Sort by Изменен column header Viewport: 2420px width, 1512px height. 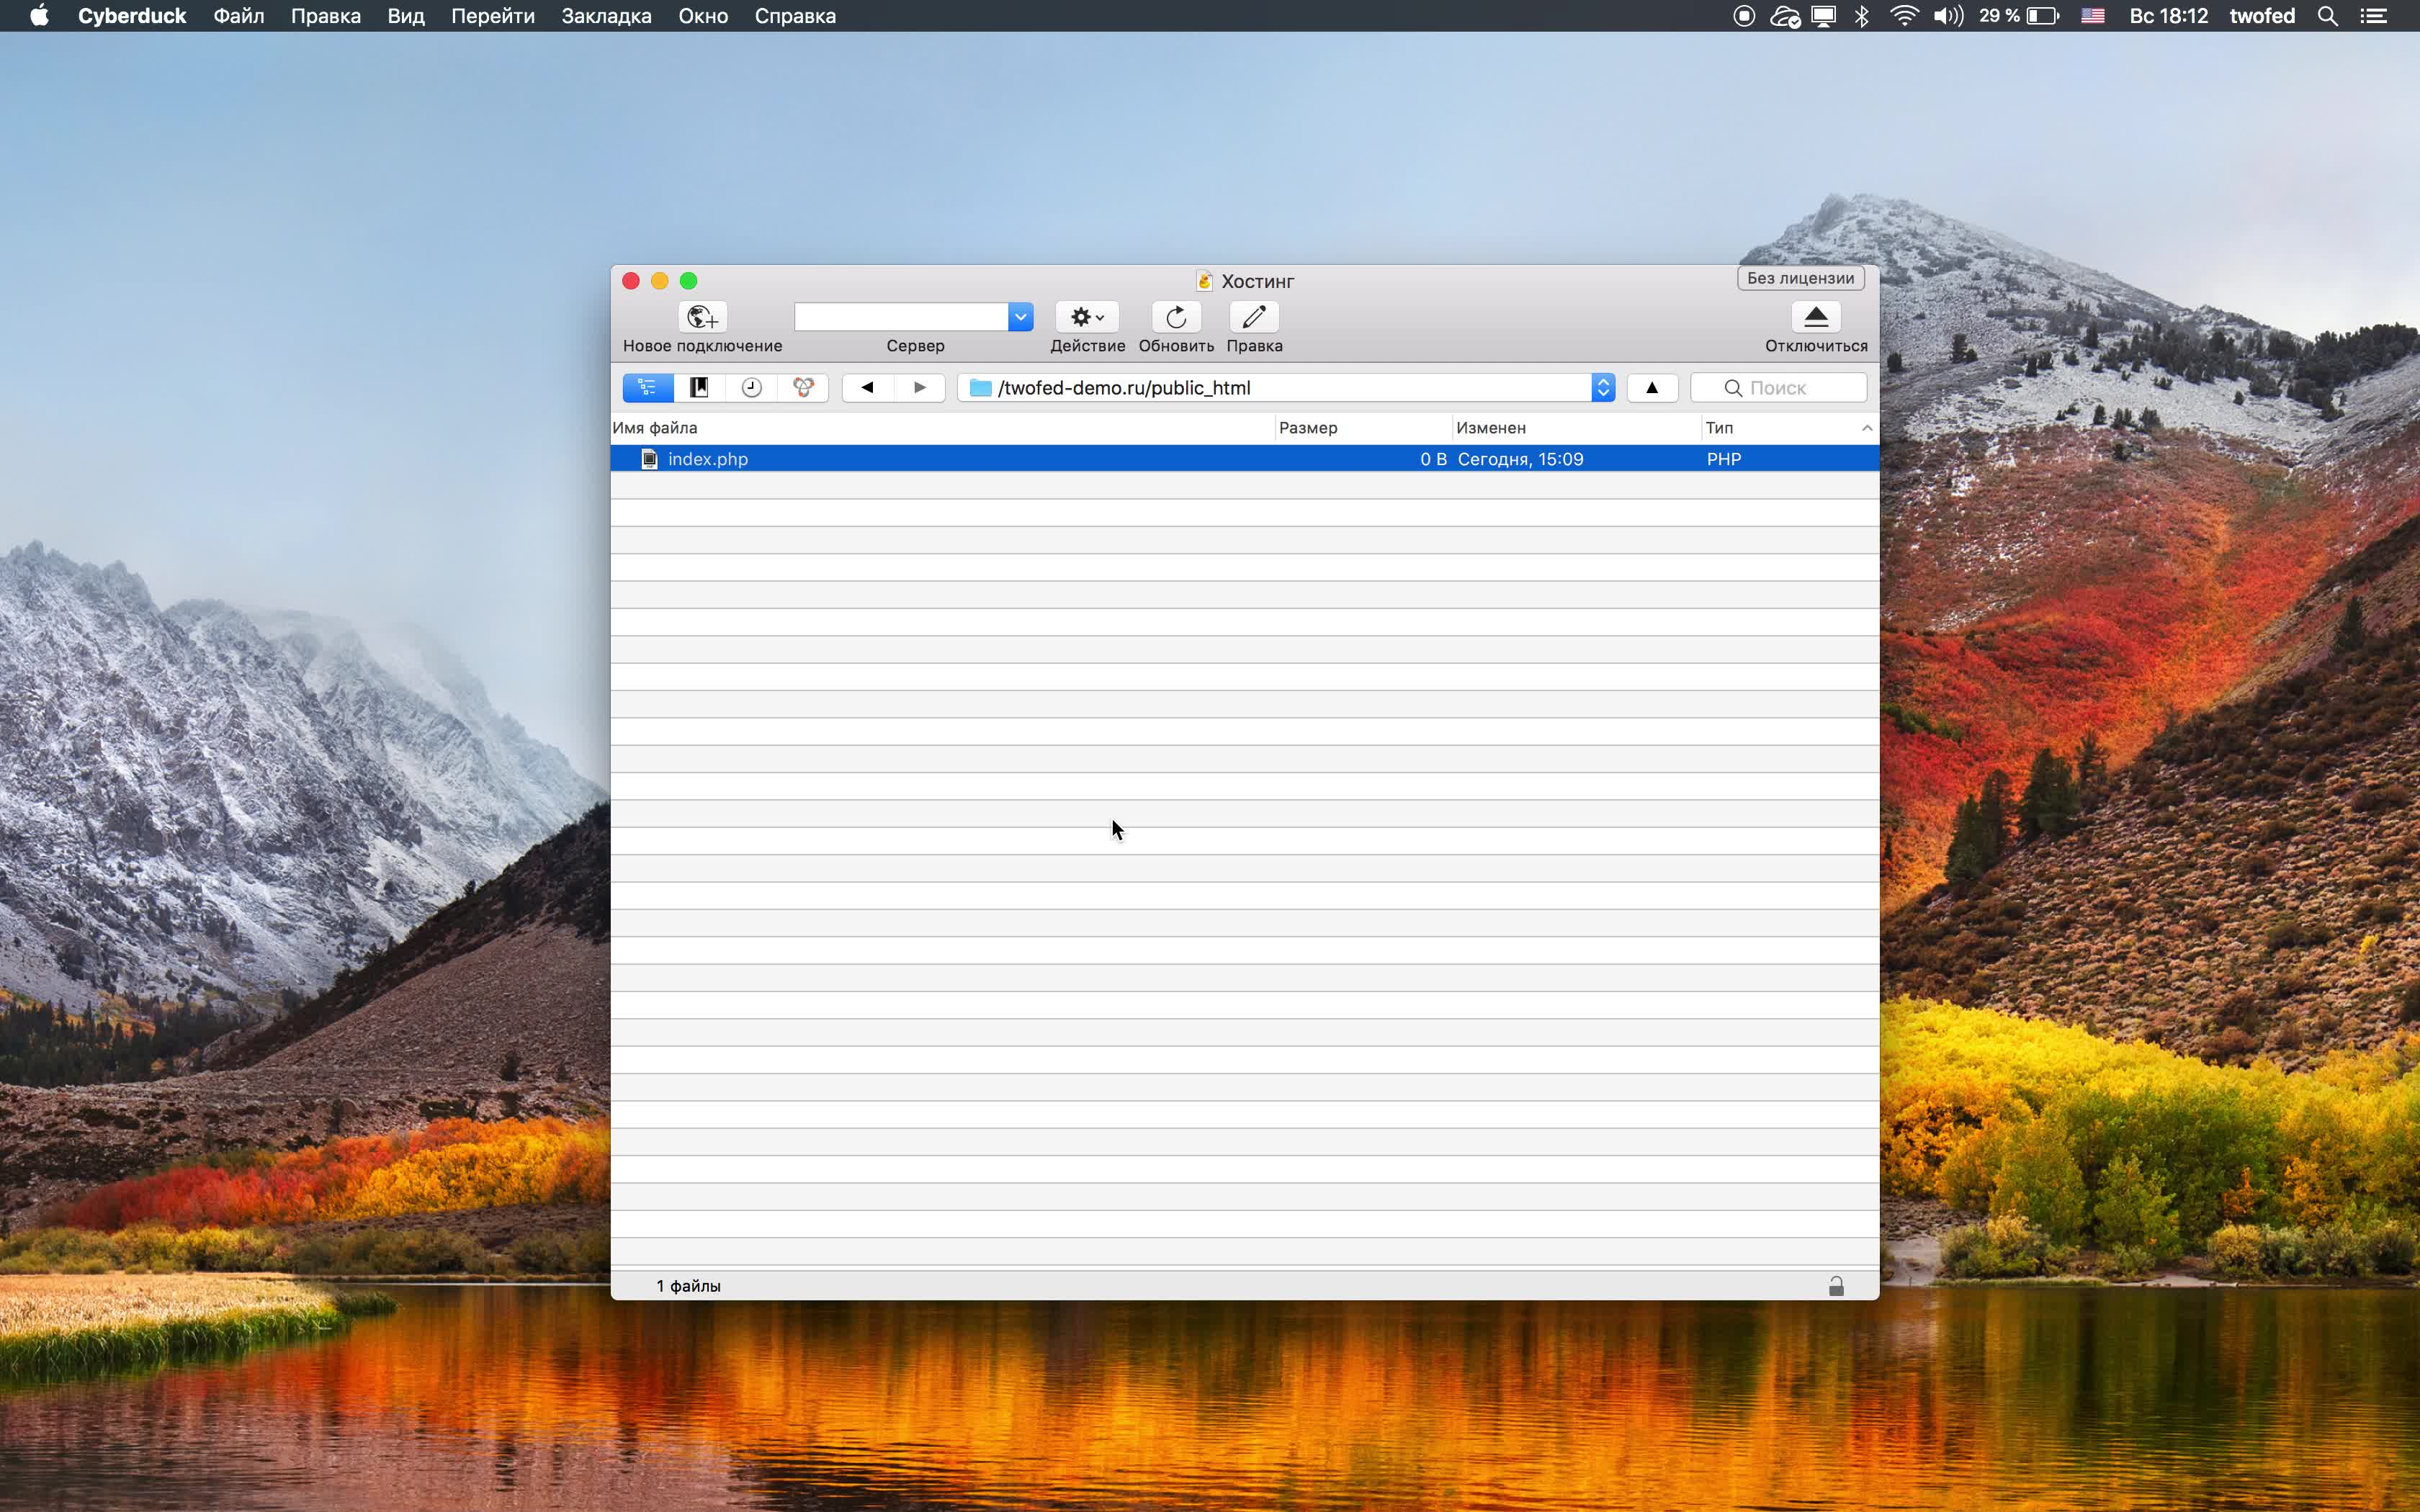pos(1577,428)
